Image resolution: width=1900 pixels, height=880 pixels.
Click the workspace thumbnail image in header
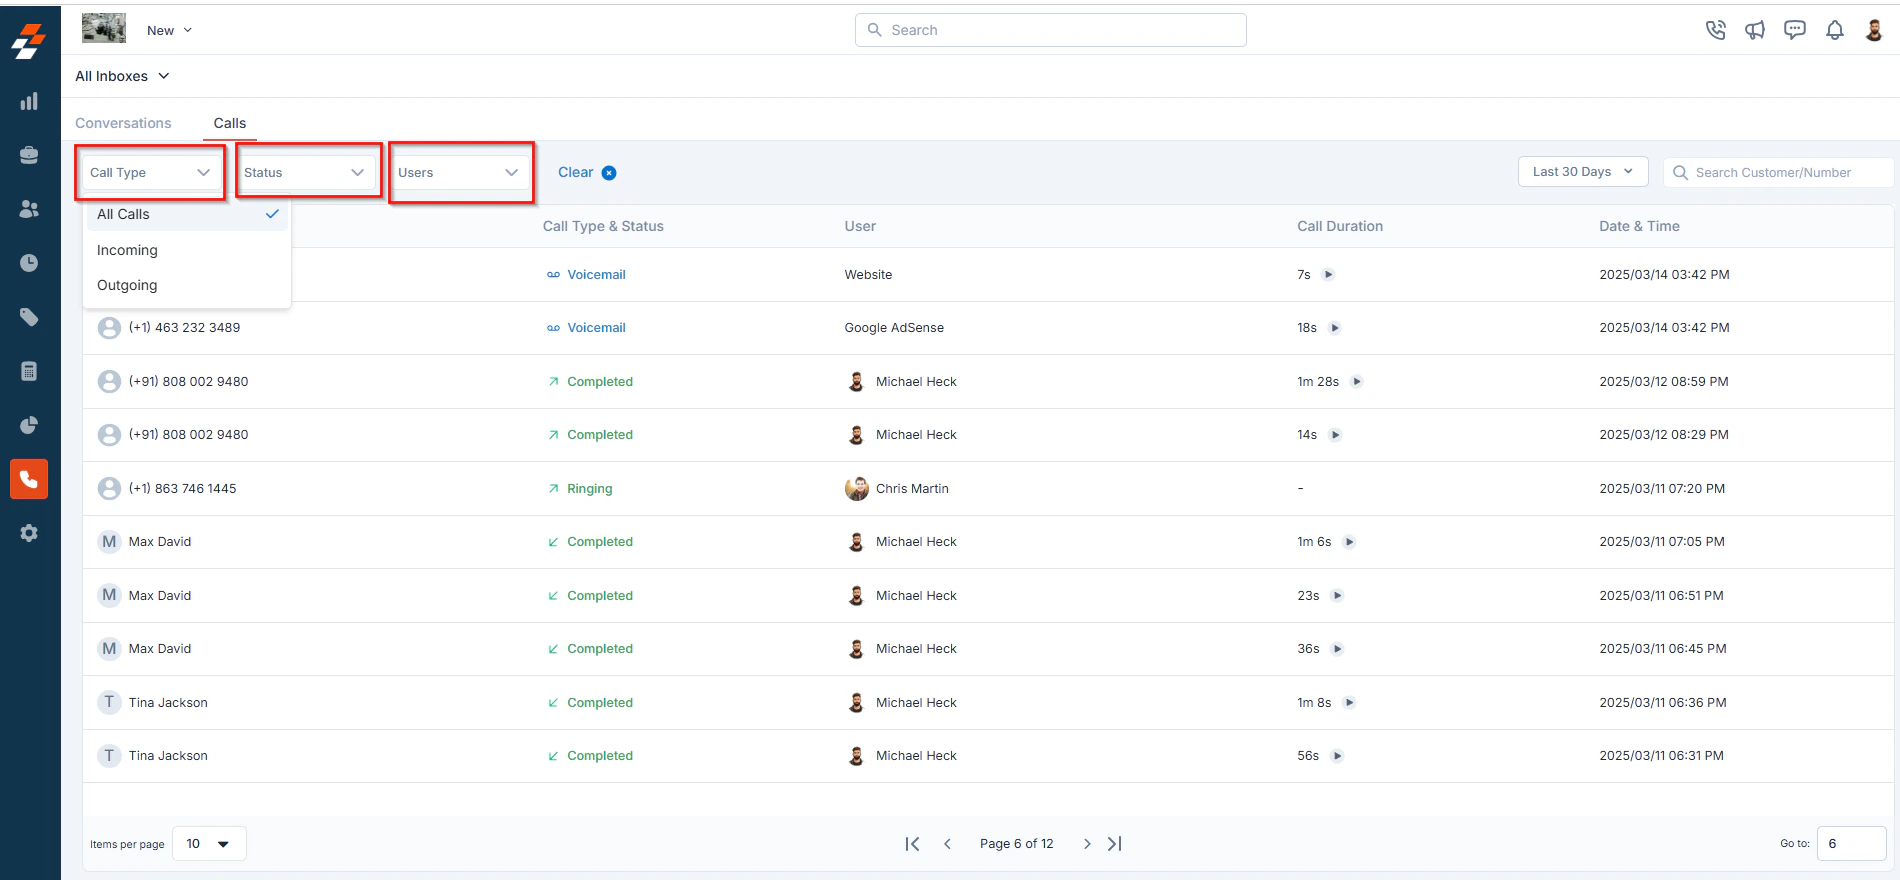pyautogui.click(x=104, y=28)
